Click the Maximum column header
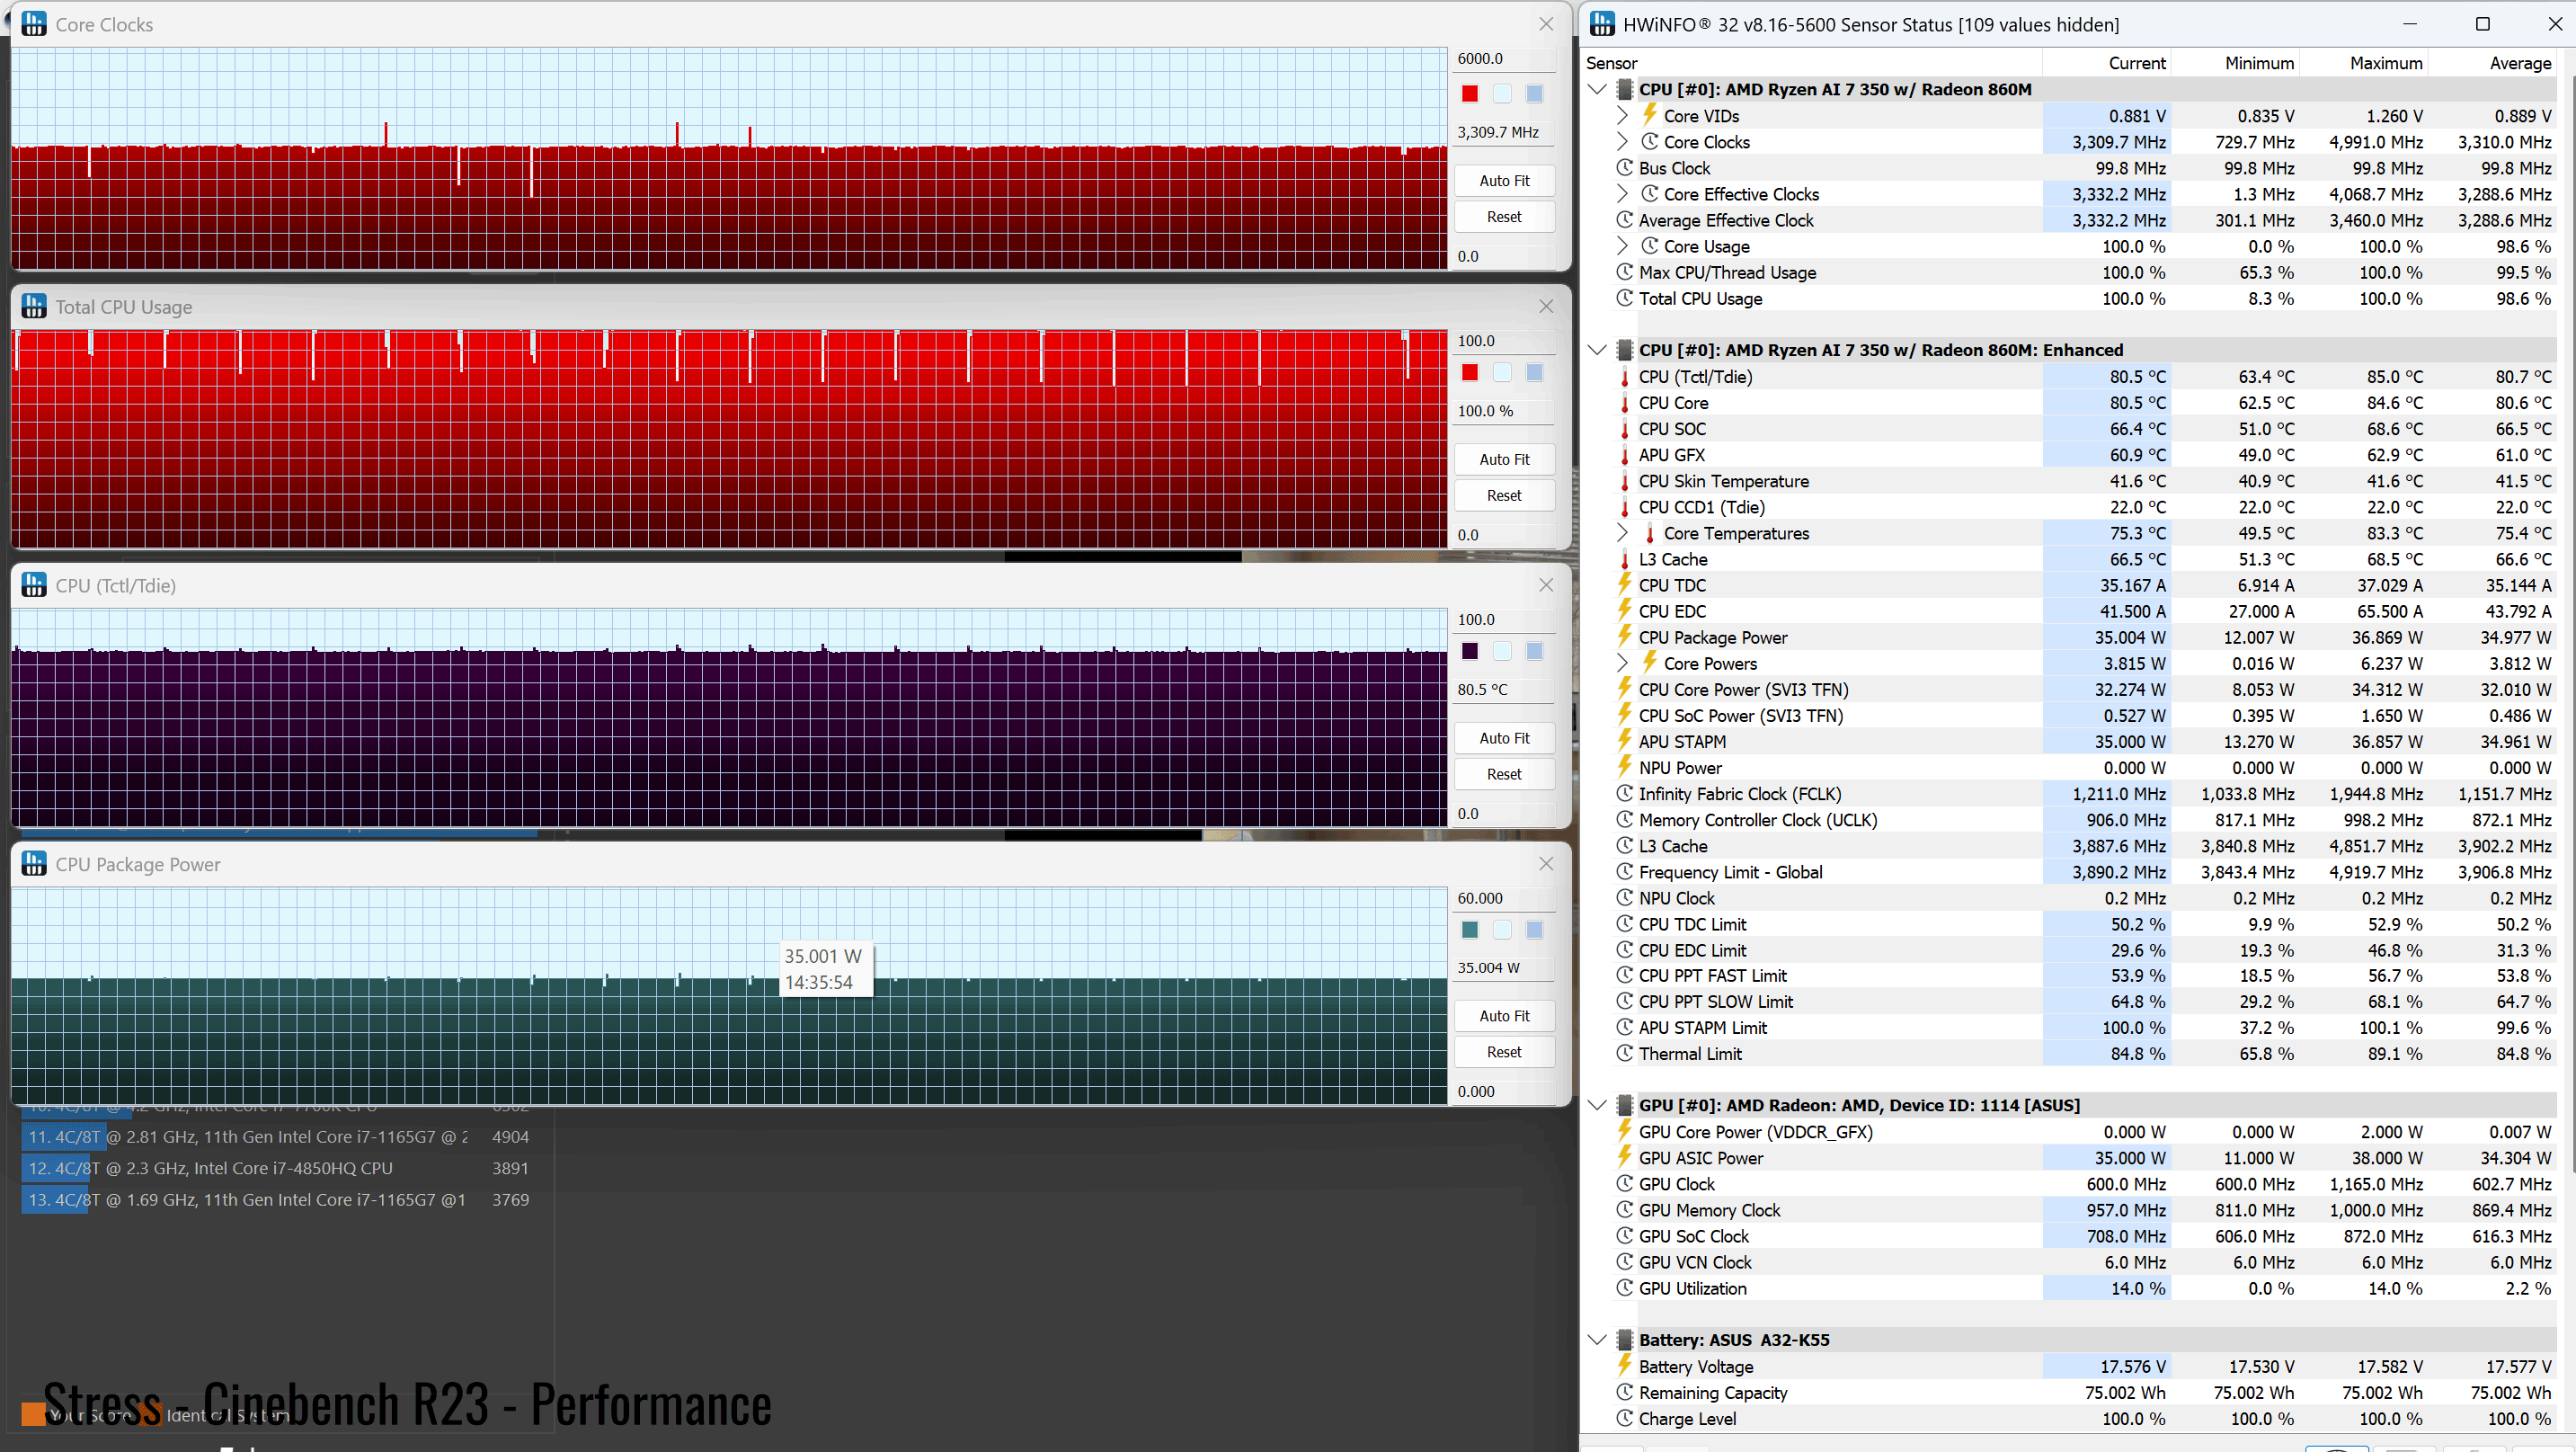 [x=2363, y=63]
